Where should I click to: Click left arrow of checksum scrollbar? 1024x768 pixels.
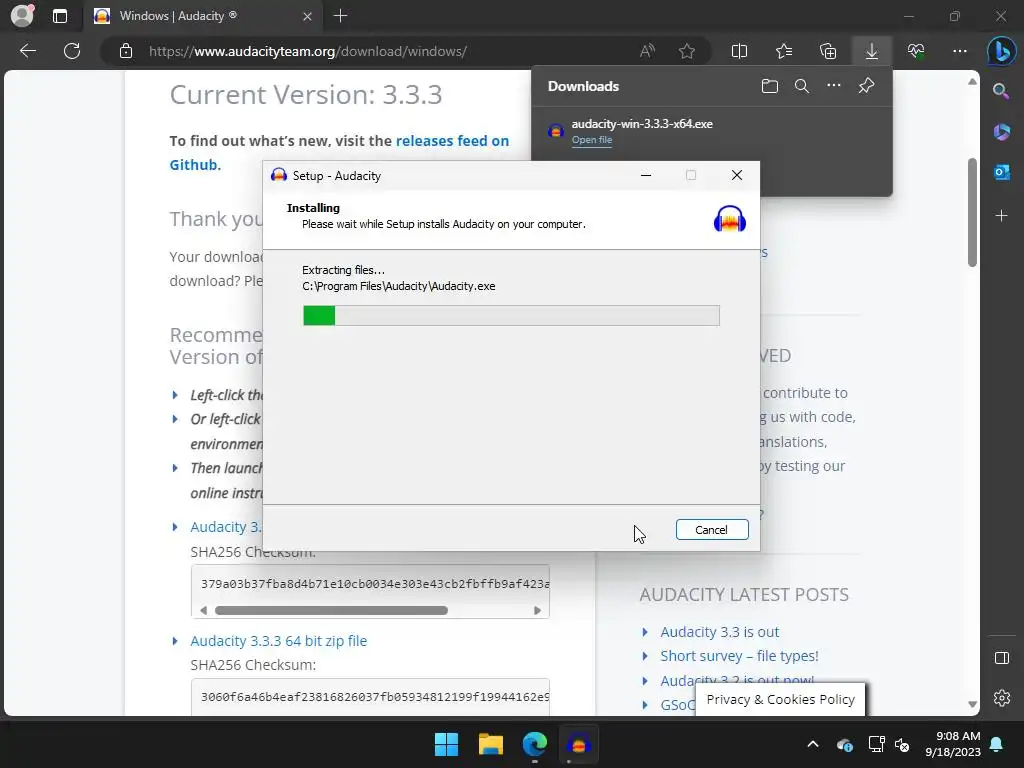point(203,611)
